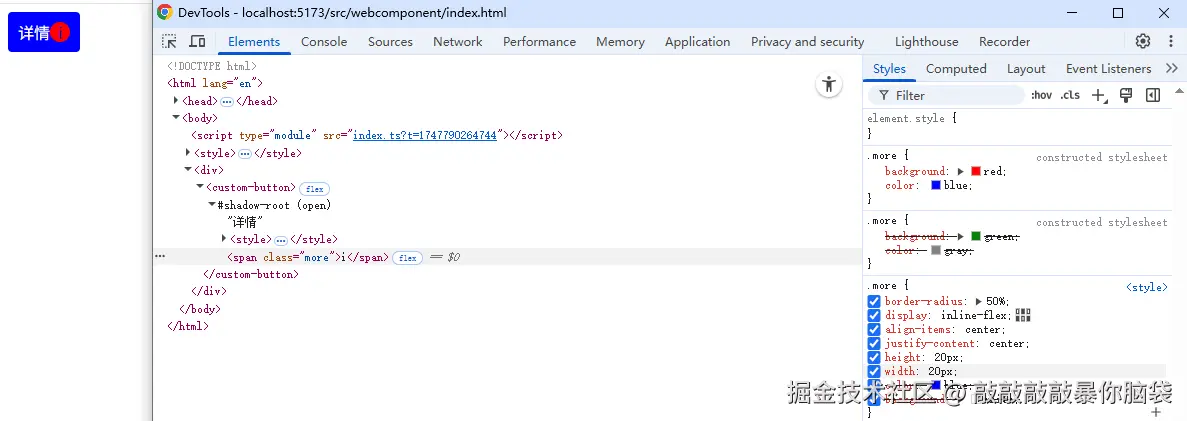Viewport: 1187px width, 421px height.
Task: Expand the background green shorthand triangle
Action: (x=961, y=236)
